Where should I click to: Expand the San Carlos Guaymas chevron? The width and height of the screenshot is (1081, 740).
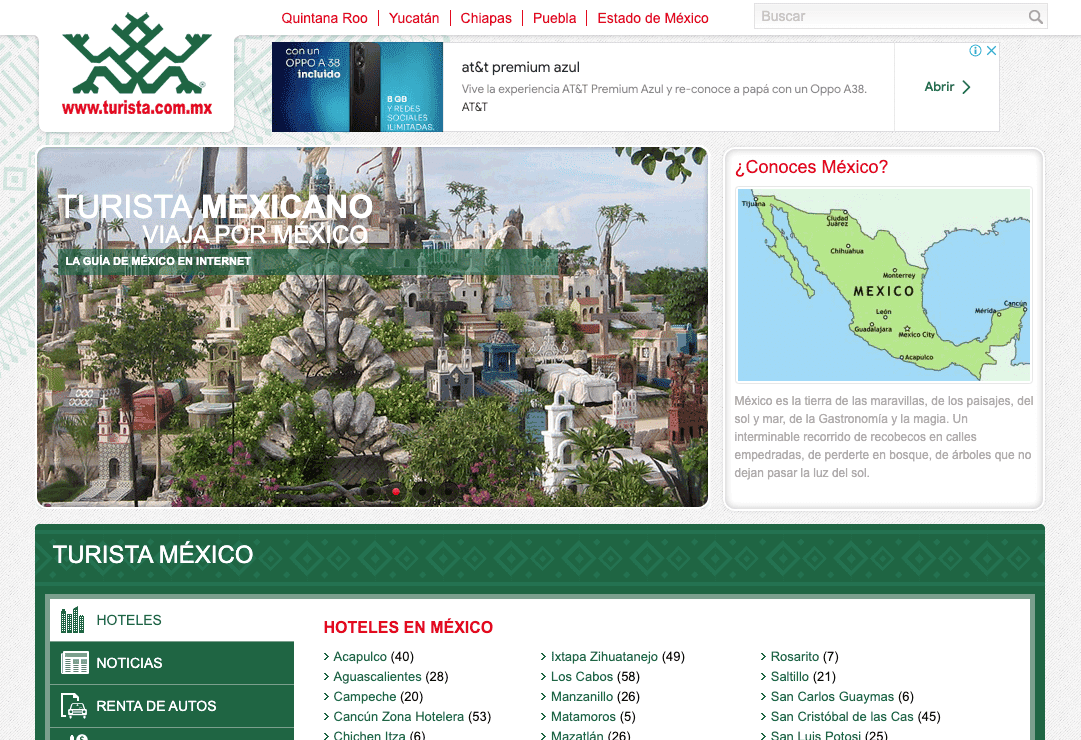(763, 696)
